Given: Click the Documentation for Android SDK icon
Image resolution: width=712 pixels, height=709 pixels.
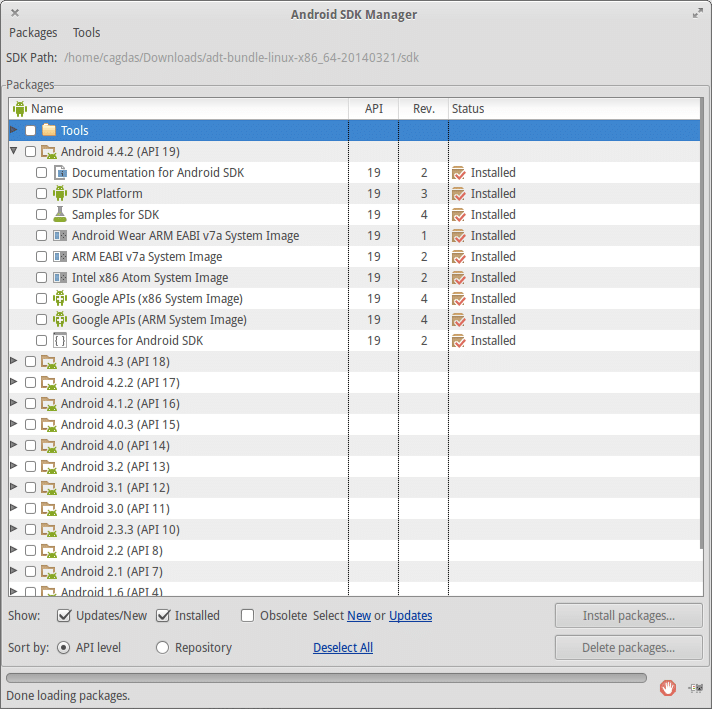Looking at the screenshot, I should [60, 173].
